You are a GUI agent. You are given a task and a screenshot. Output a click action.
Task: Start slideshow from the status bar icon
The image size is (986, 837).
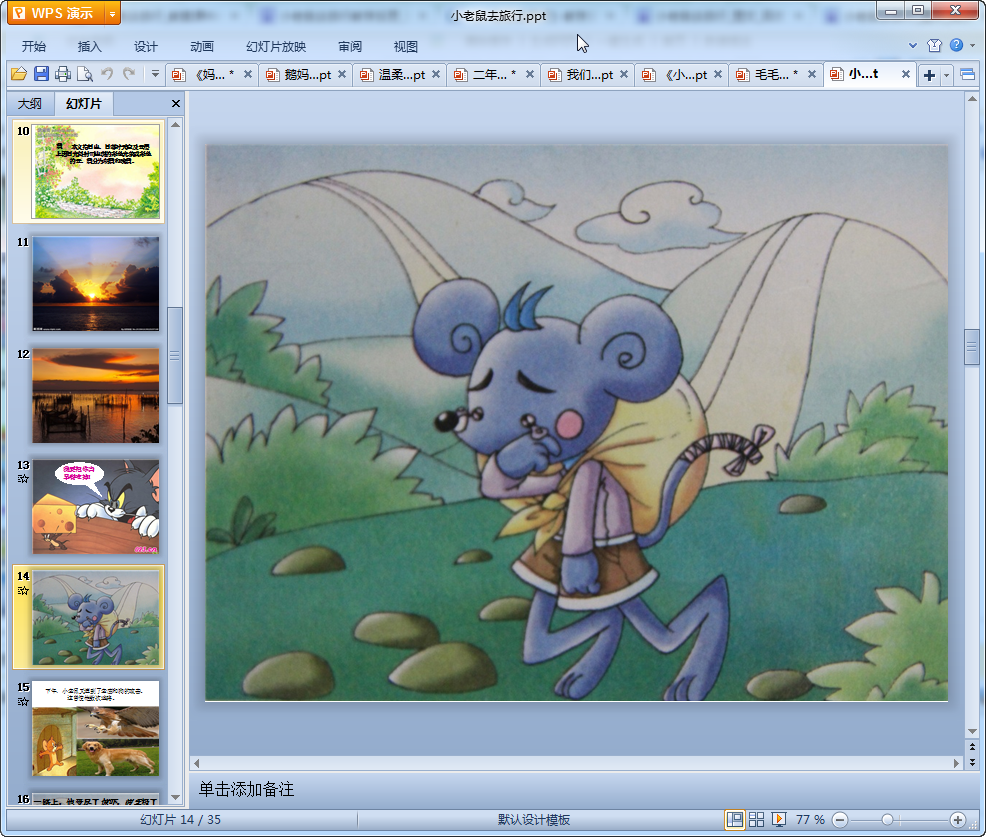pyautogui.click(x=778, y=819)
